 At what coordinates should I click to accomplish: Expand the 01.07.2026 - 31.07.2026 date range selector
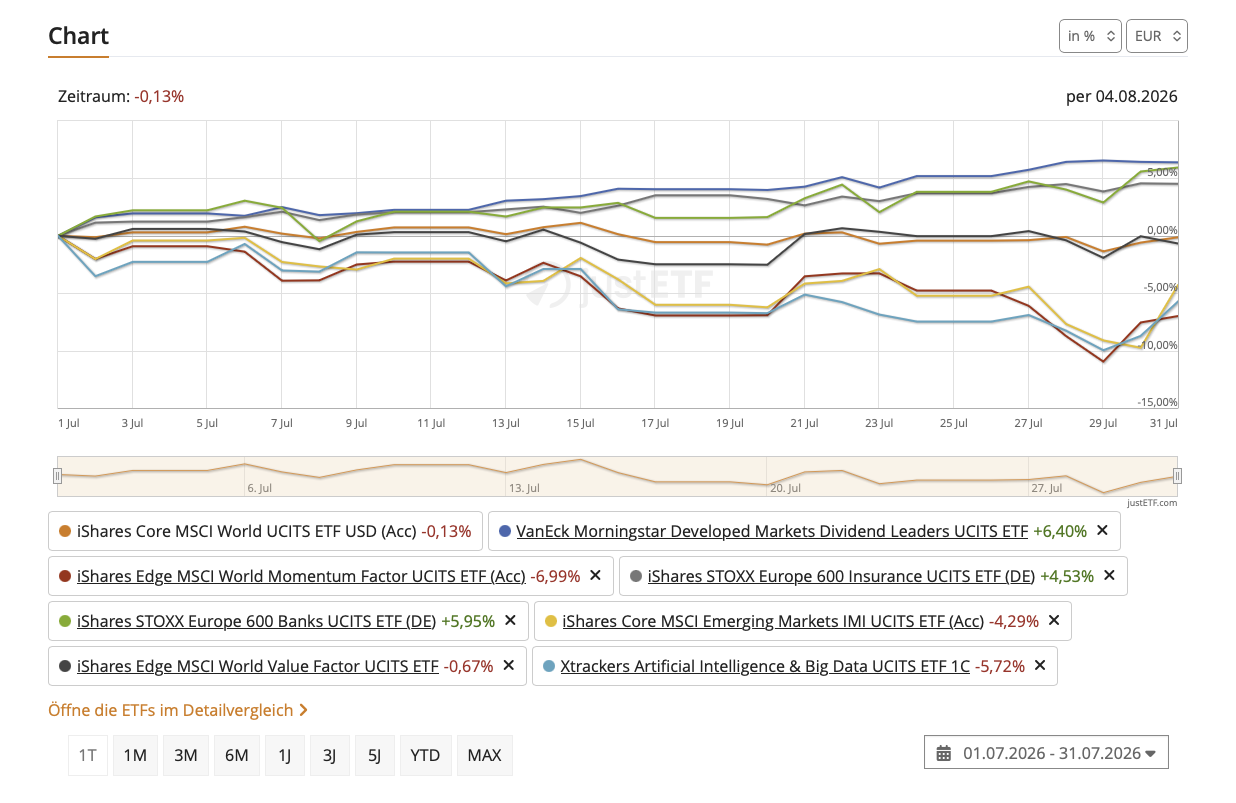[x=1046, y=753]
